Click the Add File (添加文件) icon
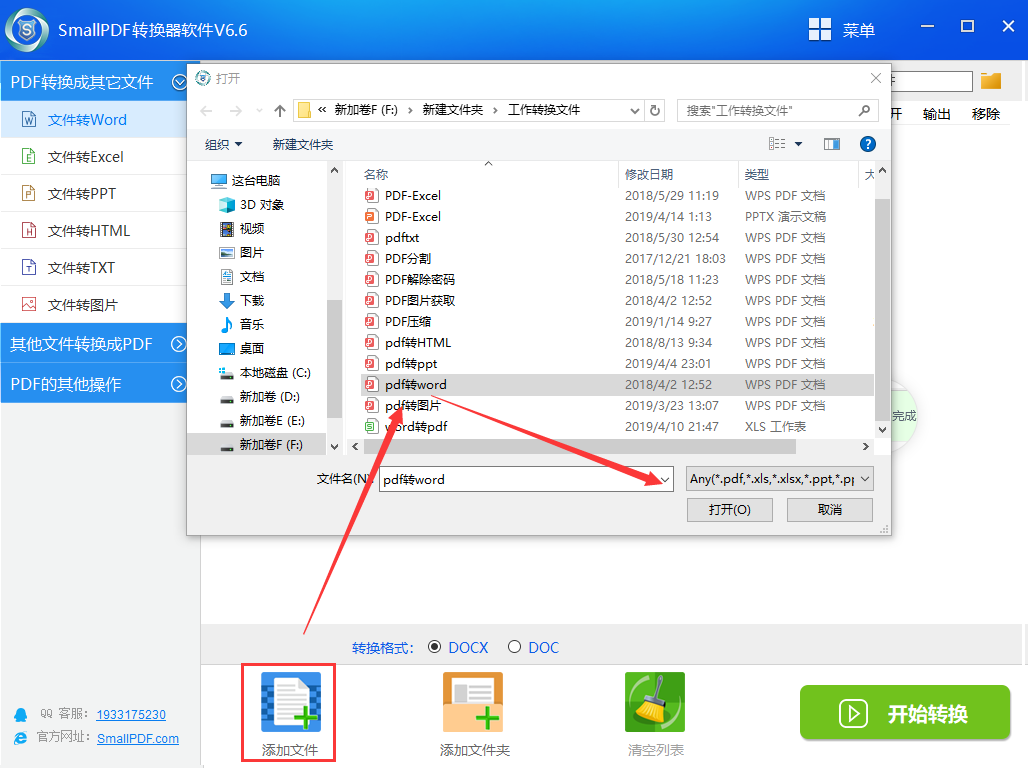The image size is (1028, 768). point(291,702)
